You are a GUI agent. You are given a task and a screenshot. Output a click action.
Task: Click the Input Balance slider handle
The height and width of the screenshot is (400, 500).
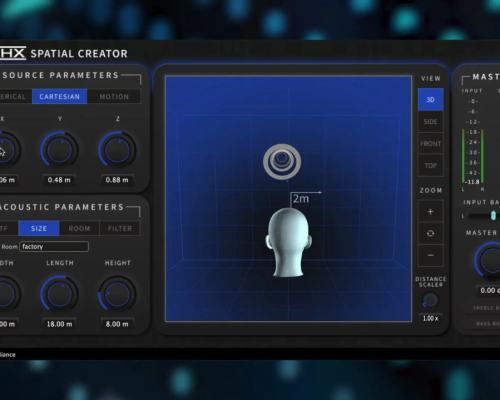click(493, 216)
